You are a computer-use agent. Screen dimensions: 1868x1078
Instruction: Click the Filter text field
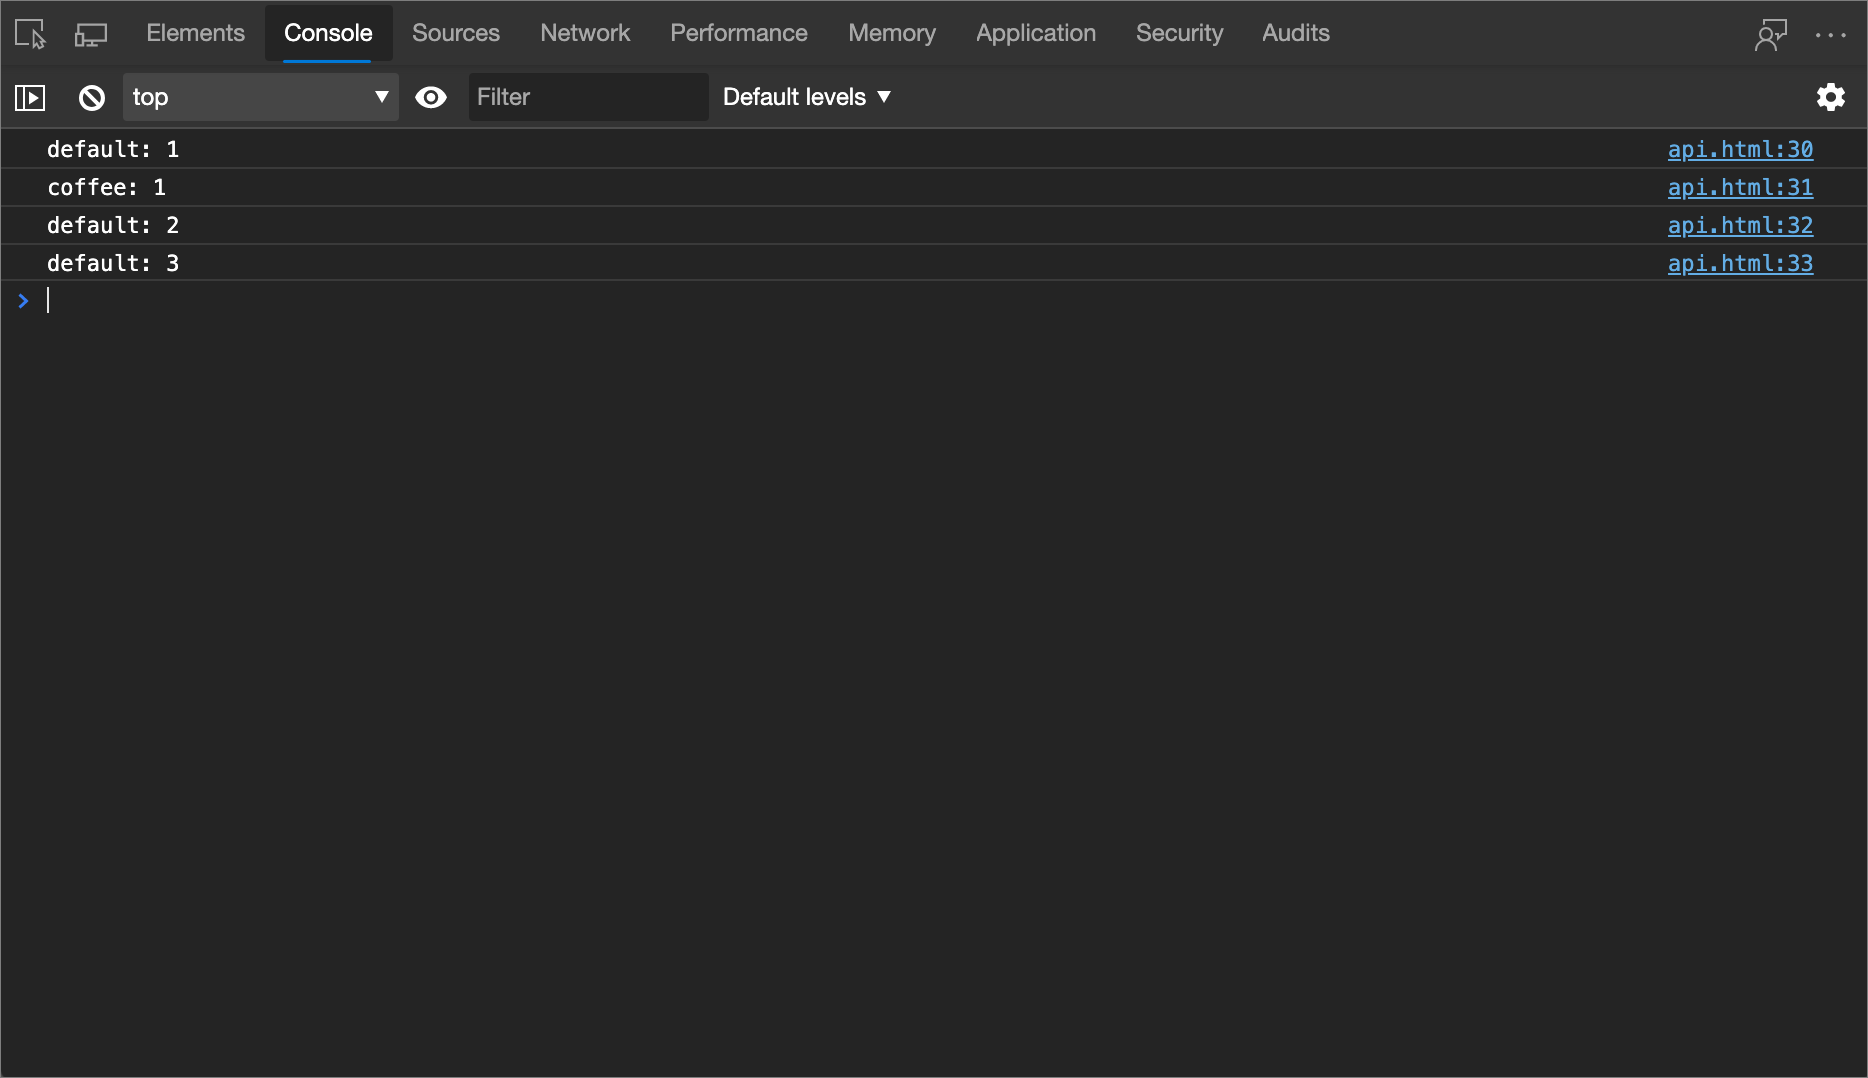588,97
